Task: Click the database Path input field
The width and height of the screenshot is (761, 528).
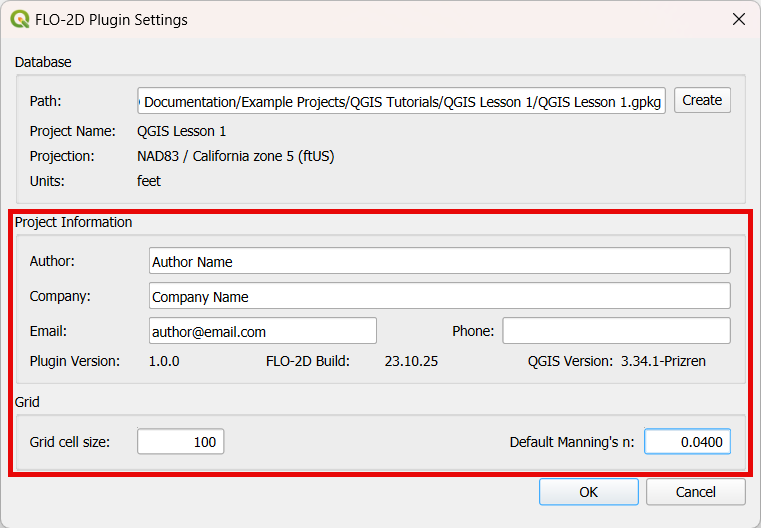Action: [x=401, y=101]
